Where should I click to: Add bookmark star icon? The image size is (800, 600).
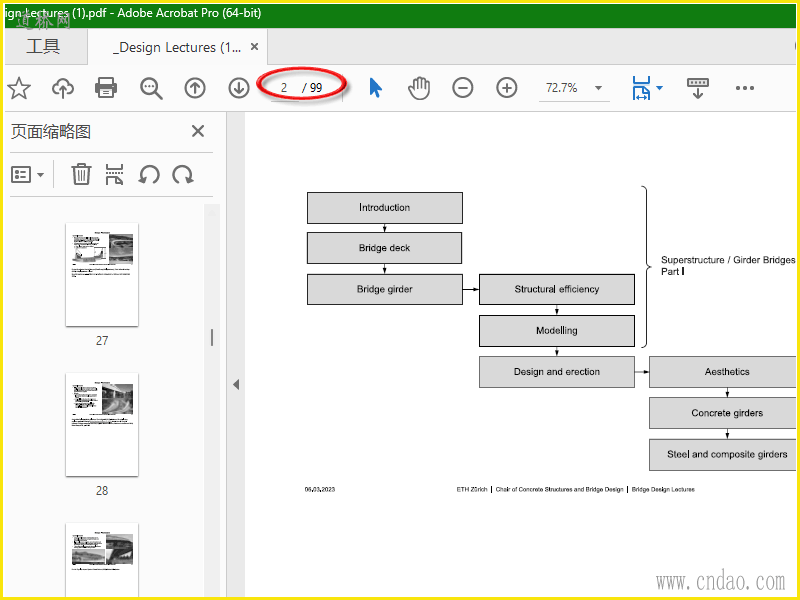19,88
